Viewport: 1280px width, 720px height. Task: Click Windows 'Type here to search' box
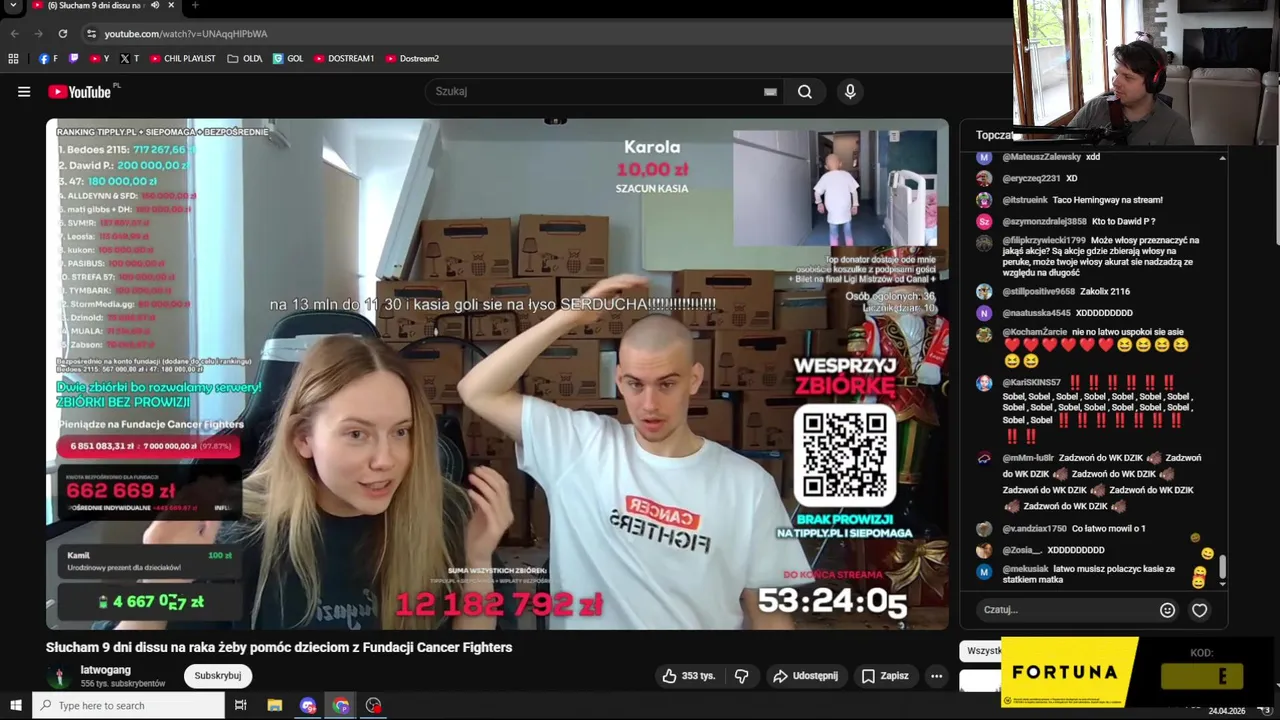pyautogui.click(x=128, y=706)
